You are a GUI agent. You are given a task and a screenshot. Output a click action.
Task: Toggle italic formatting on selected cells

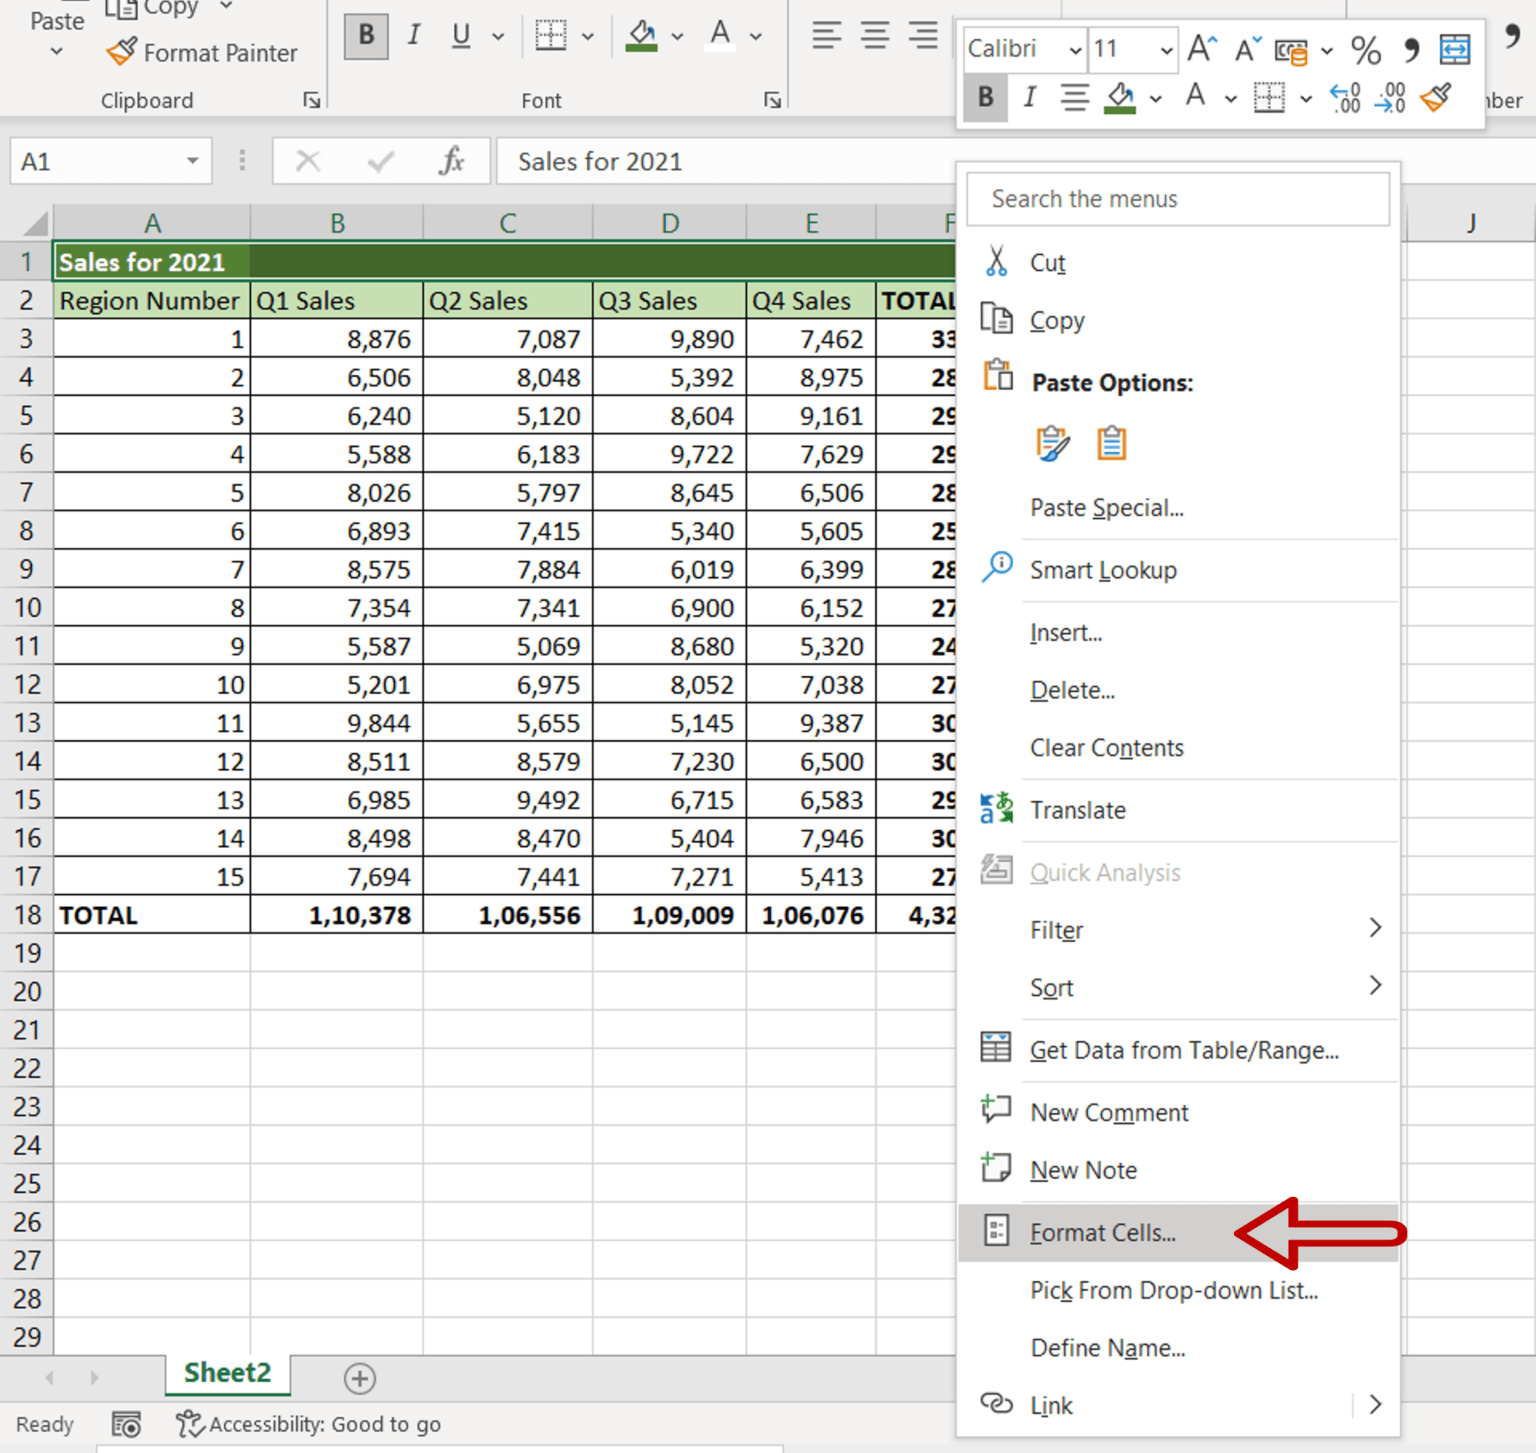(413, 35)
